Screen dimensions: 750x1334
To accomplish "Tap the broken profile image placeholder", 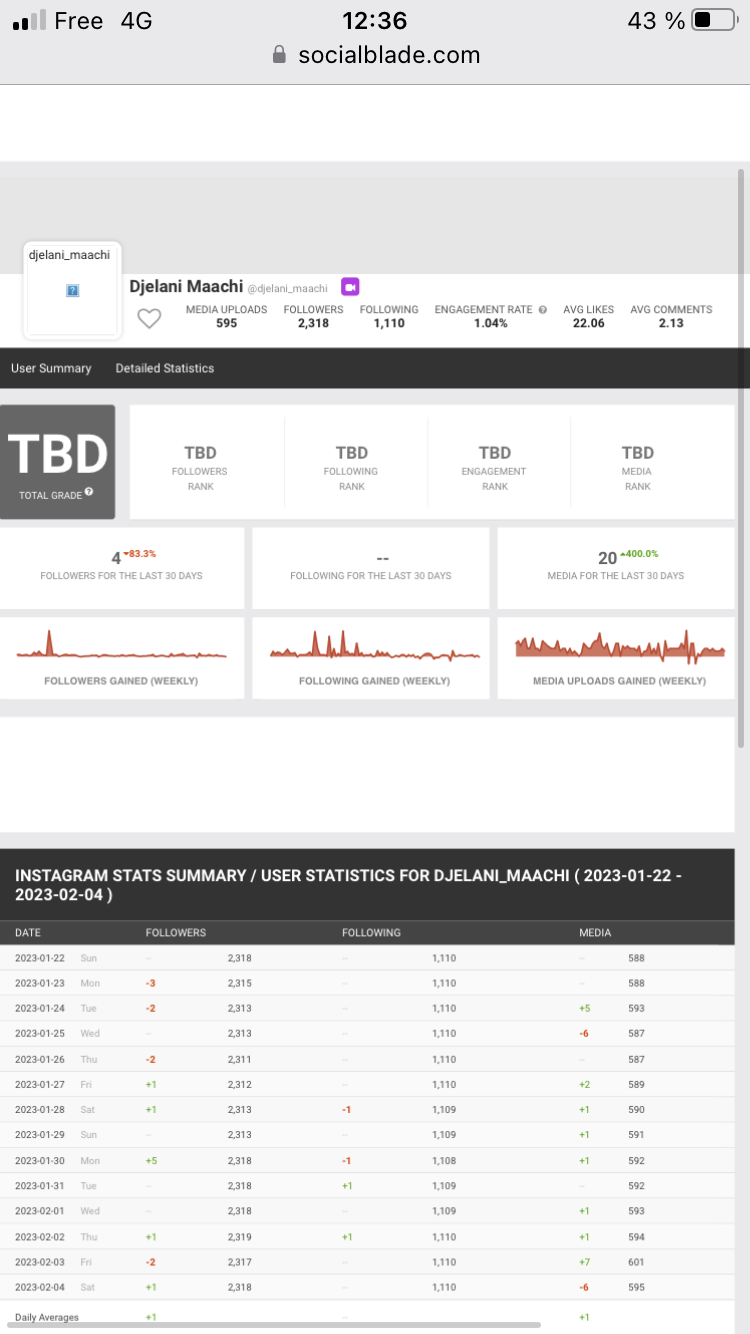I will [x=73, y=291].
